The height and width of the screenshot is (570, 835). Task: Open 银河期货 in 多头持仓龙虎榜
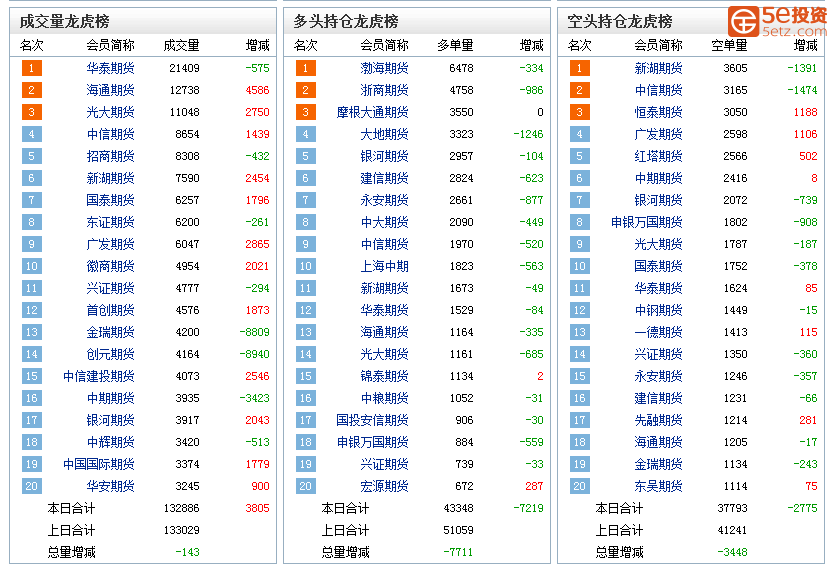[x=384, y=156]
